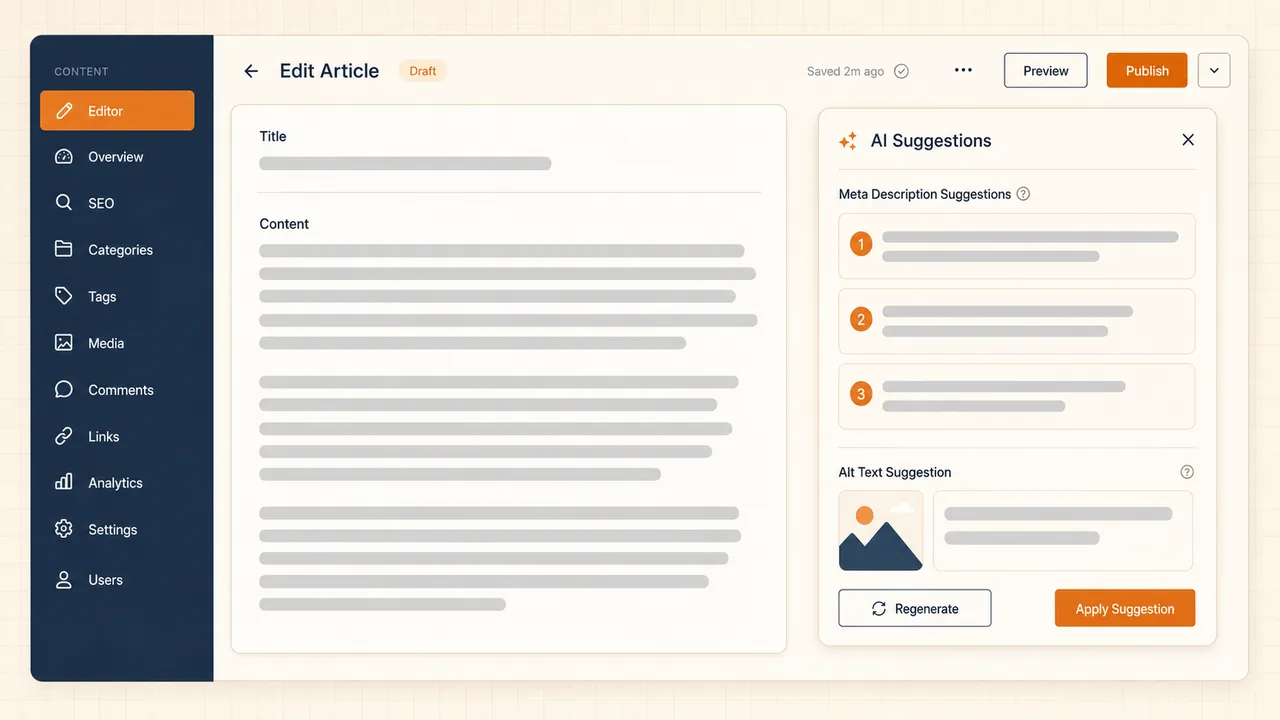This screenshot has width=1280, height=720.
Task: Click the 'Alt Text Suggestion' label
Action: coord(895,472)
